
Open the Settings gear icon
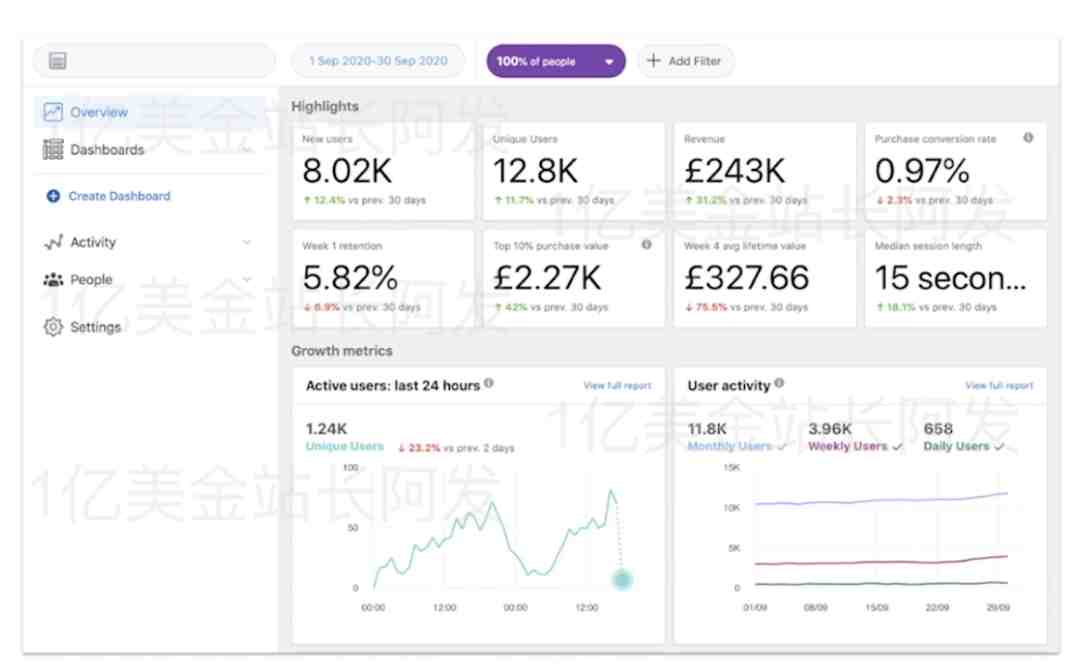[x=53, y=326]
